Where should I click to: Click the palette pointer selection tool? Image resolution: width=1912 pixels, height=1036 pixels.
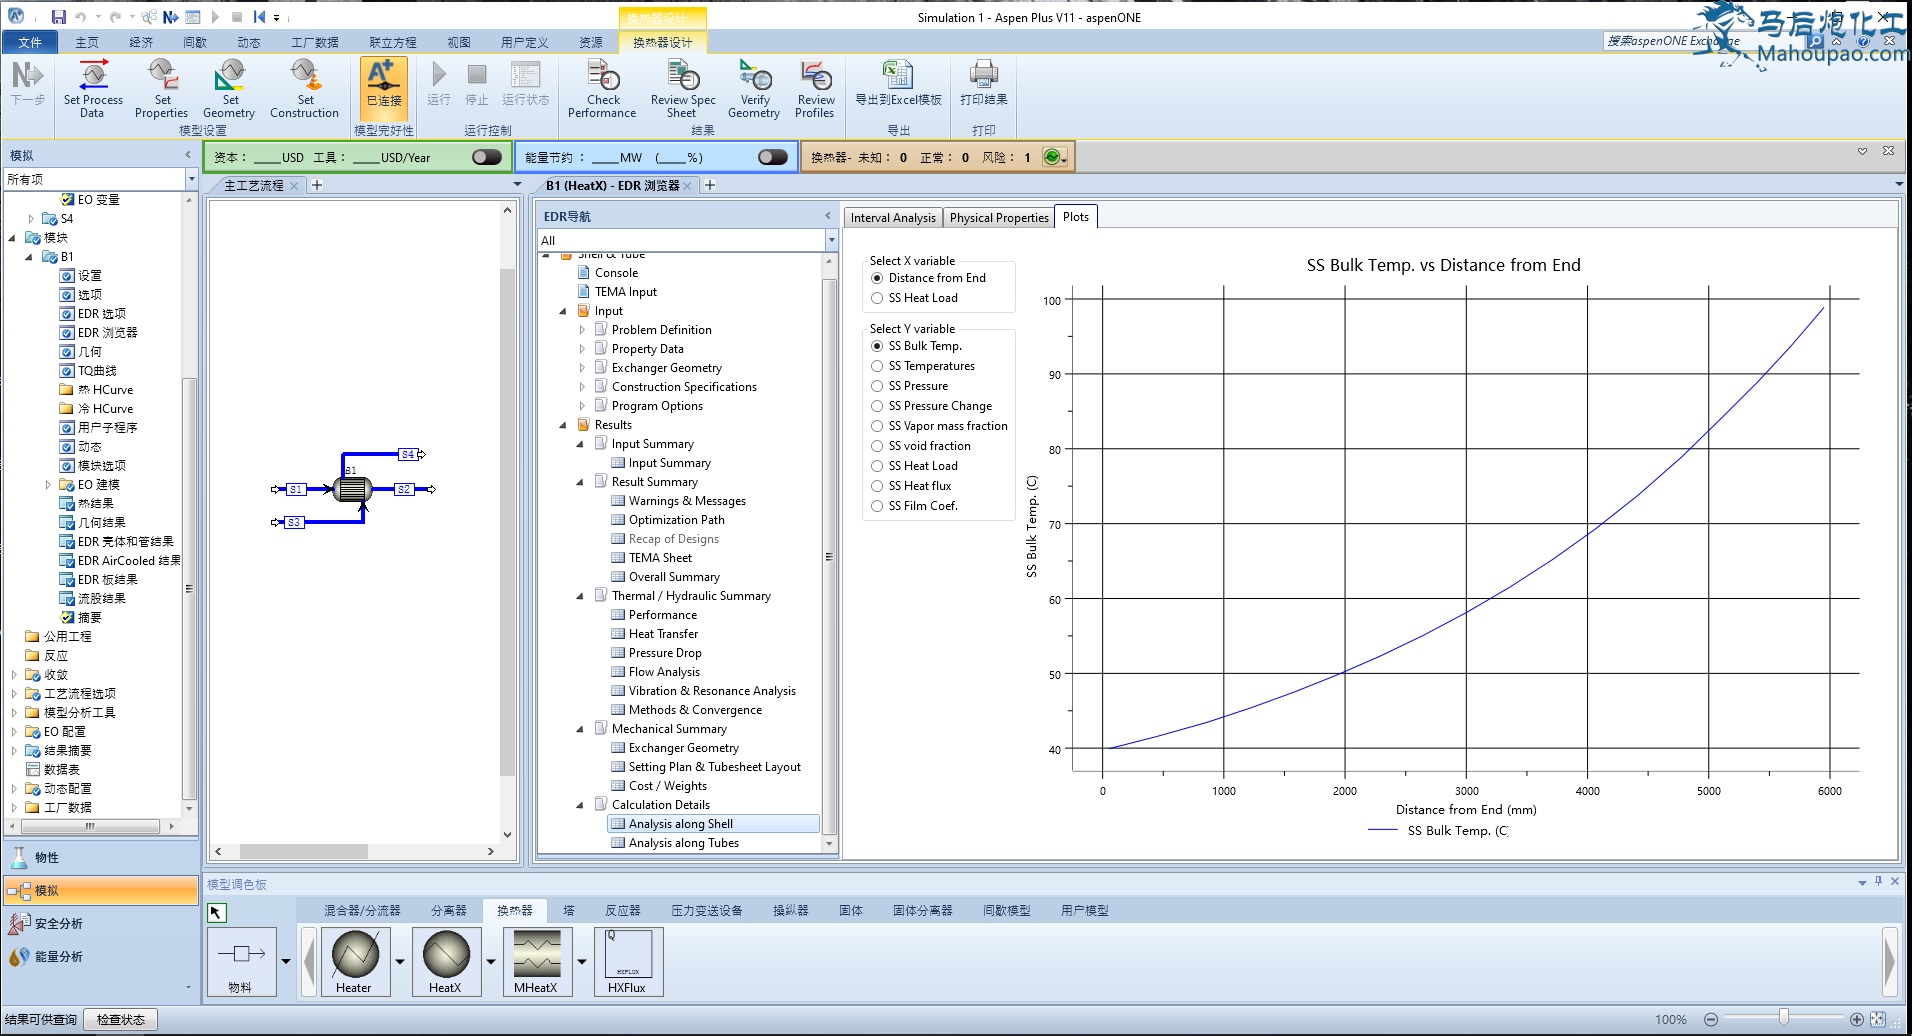pos(217,912)
